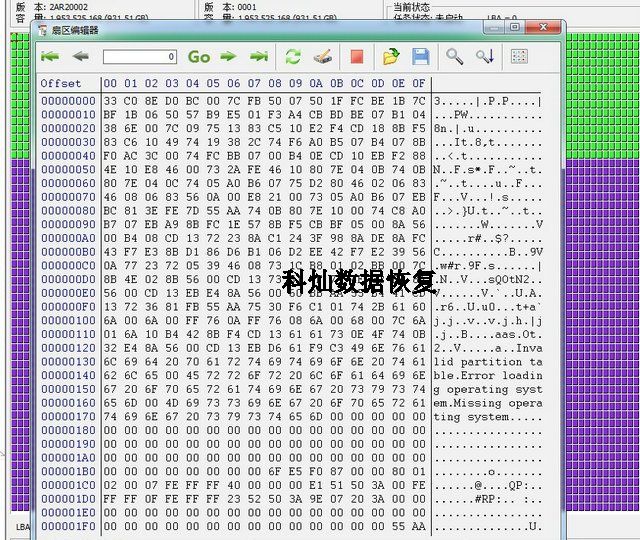Click the sector editor window title icon
The height and width of the screenshot is (540, 640).
click(42, 30)
